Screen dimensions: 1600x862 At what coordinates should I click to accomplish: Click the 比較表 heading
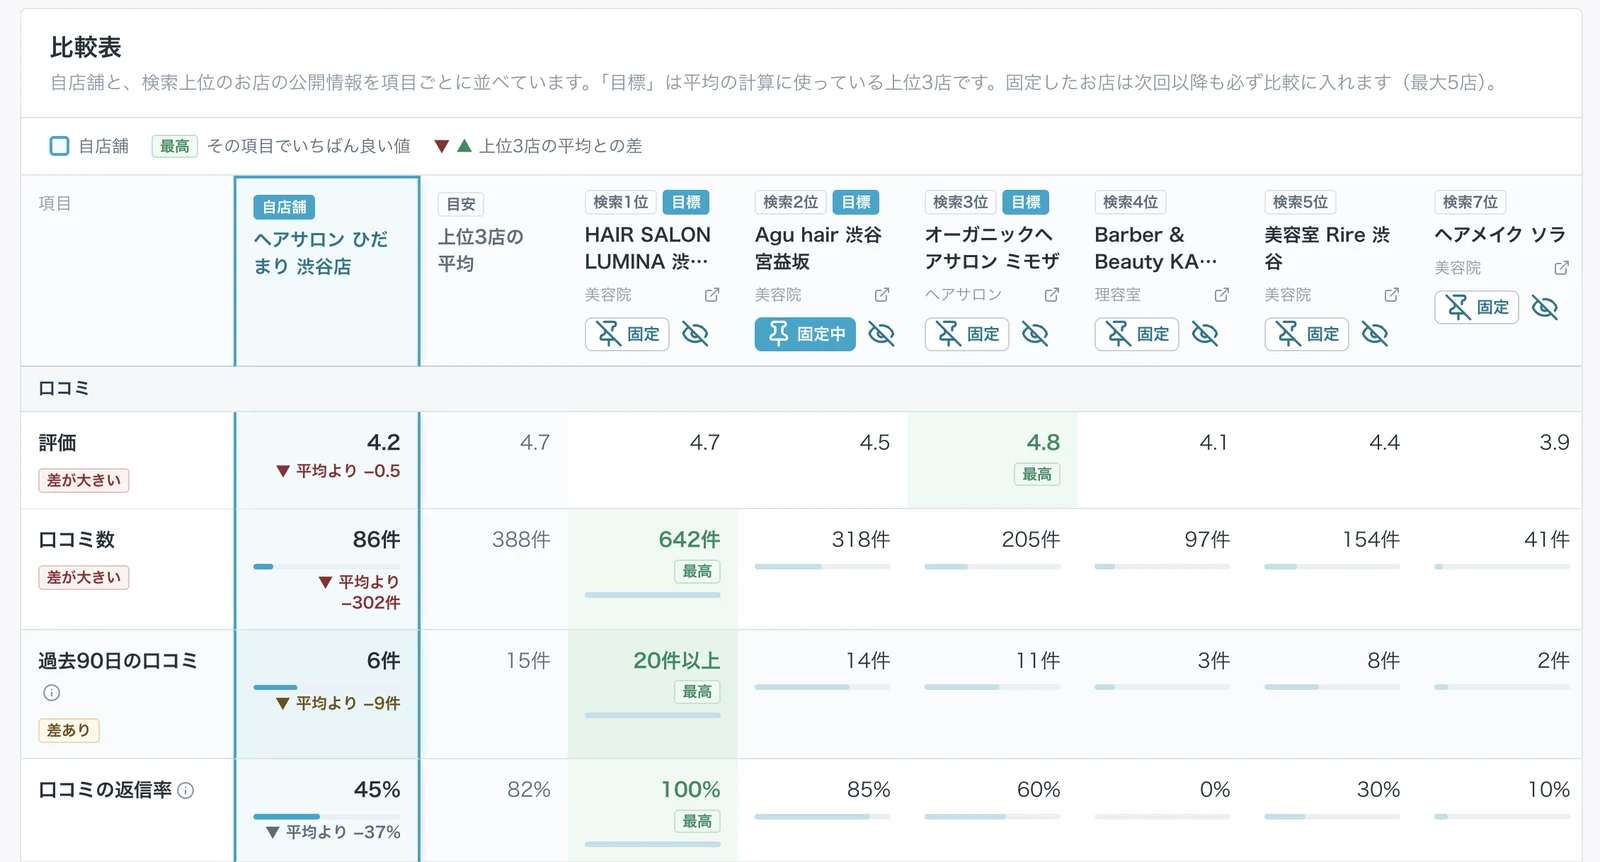[x=86, y=47]
